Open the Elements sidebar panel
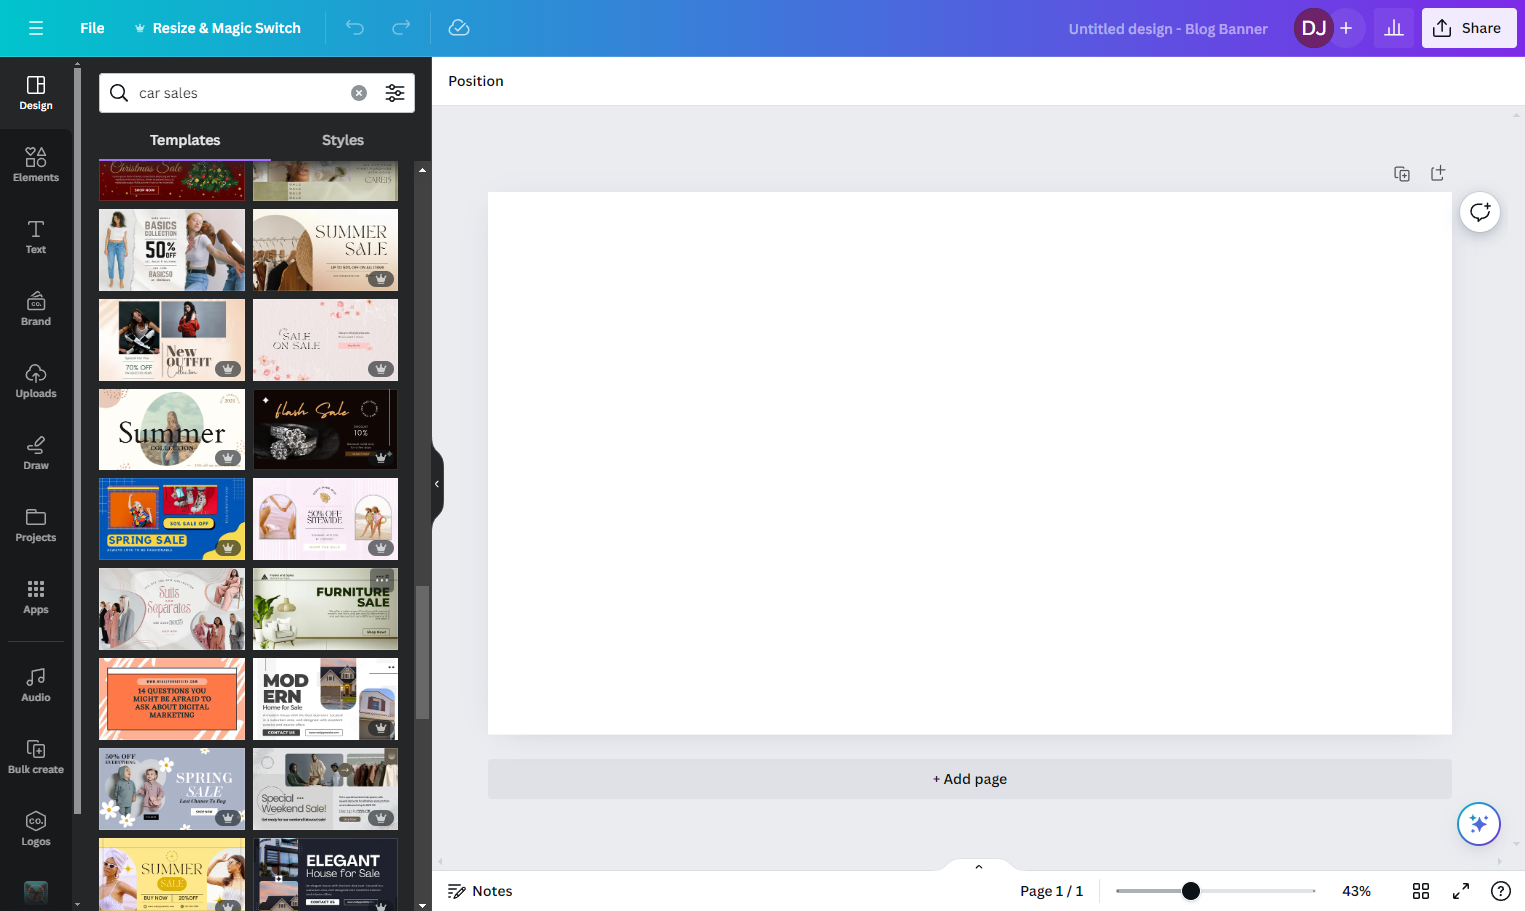1525x911 pixels. click(x=36, y=165)
